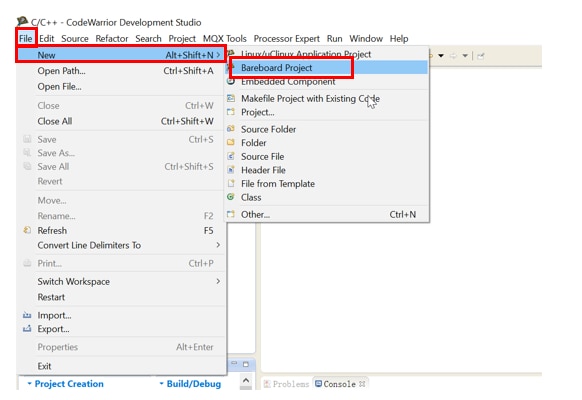This screenshot has width=582, height=400.
Task: Choose Open Path... menu entry
Action: tap(121, 71)
